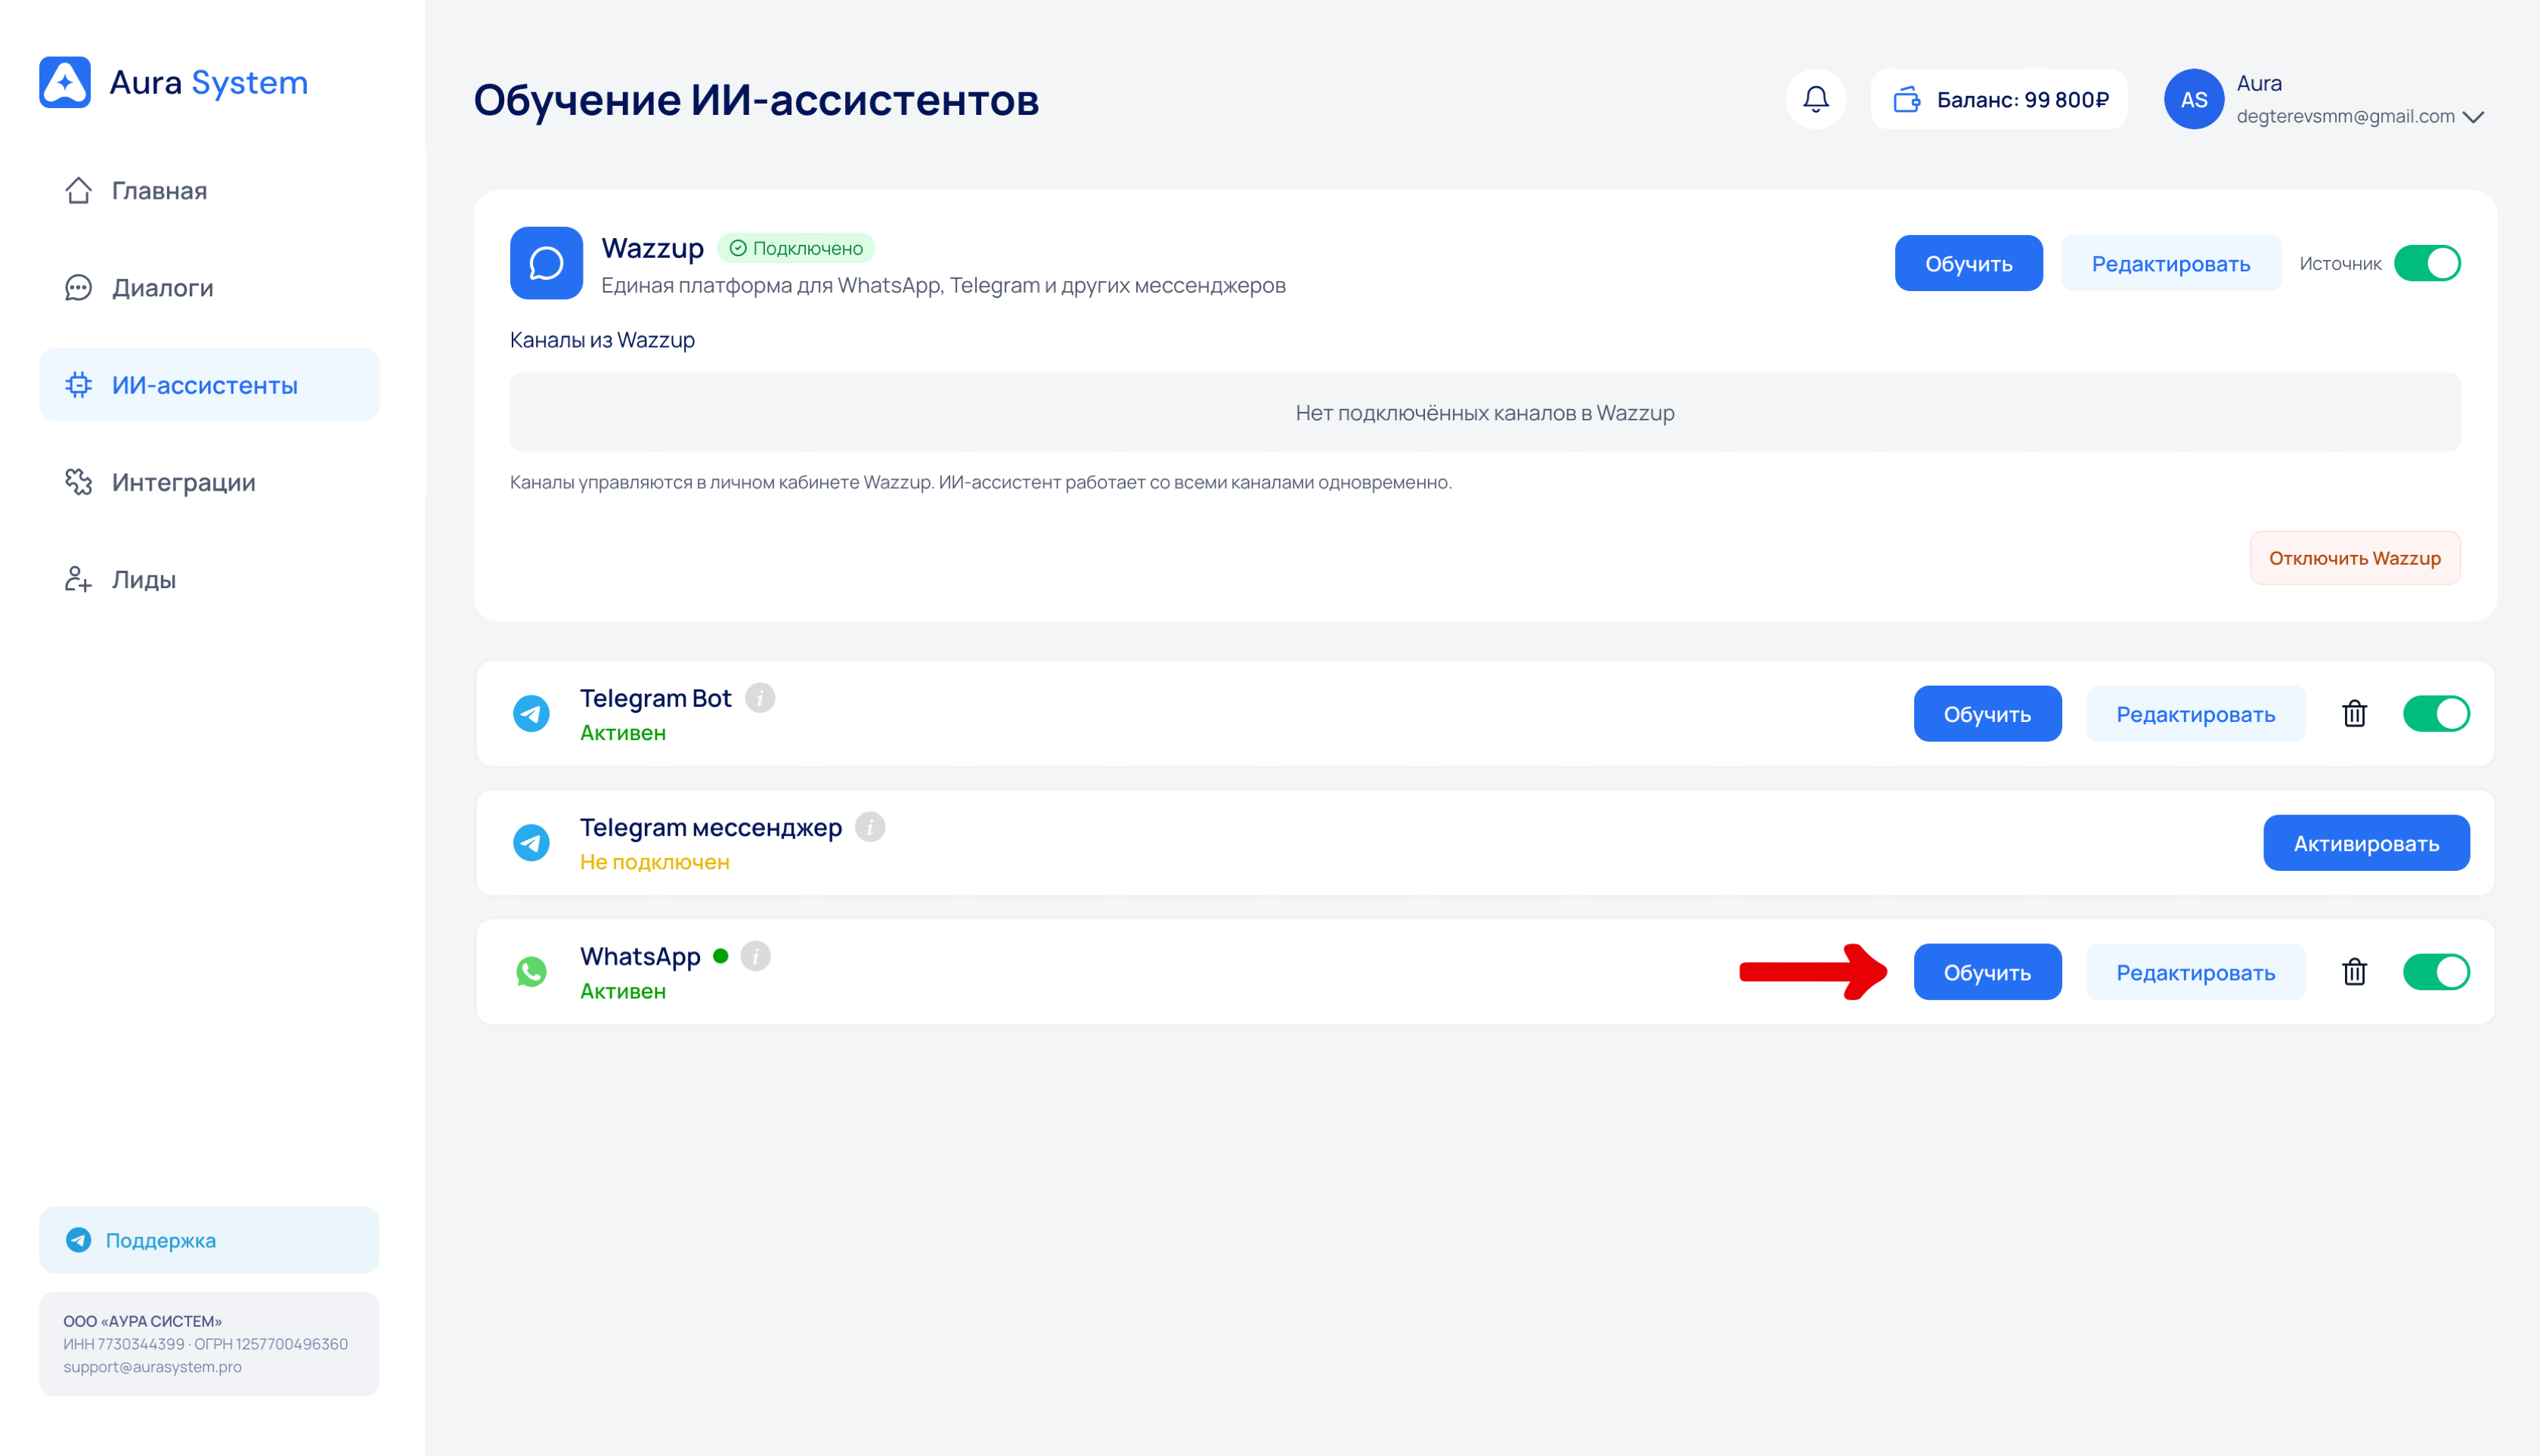Go to the Интеграции page
This screenshot has height=1456, width=2540.
[183, 482]
